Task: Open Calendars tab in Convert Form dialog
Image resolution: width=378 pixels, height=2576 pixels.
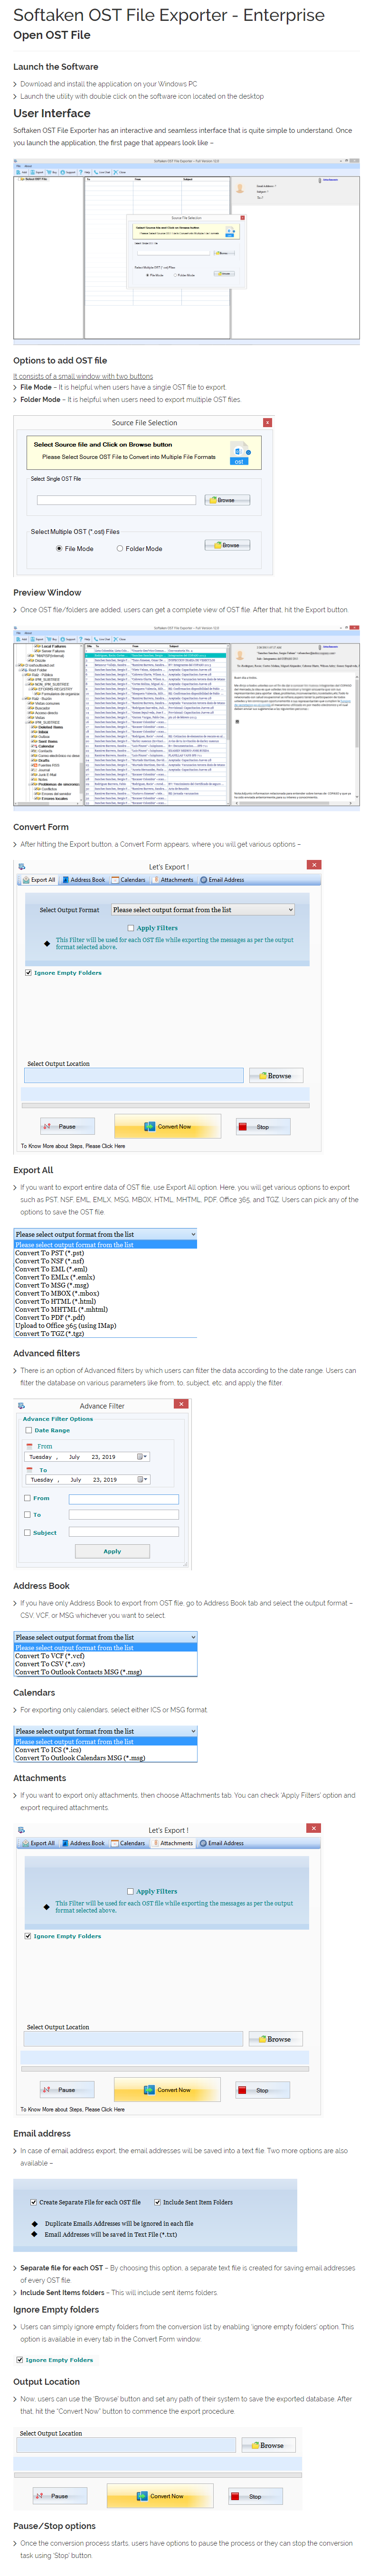Action: point(130,880)
